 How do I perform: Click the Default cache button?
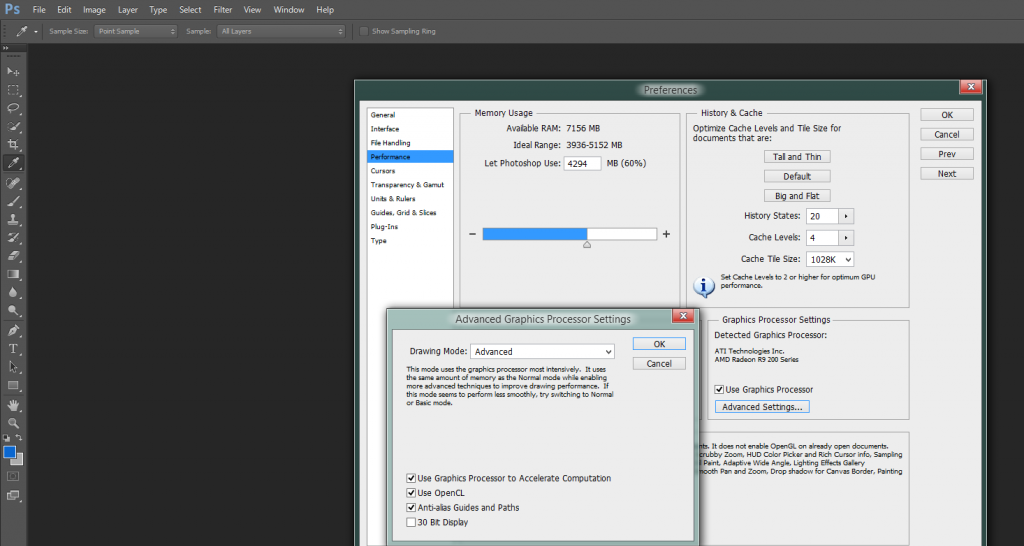click(x=797, y=176)
